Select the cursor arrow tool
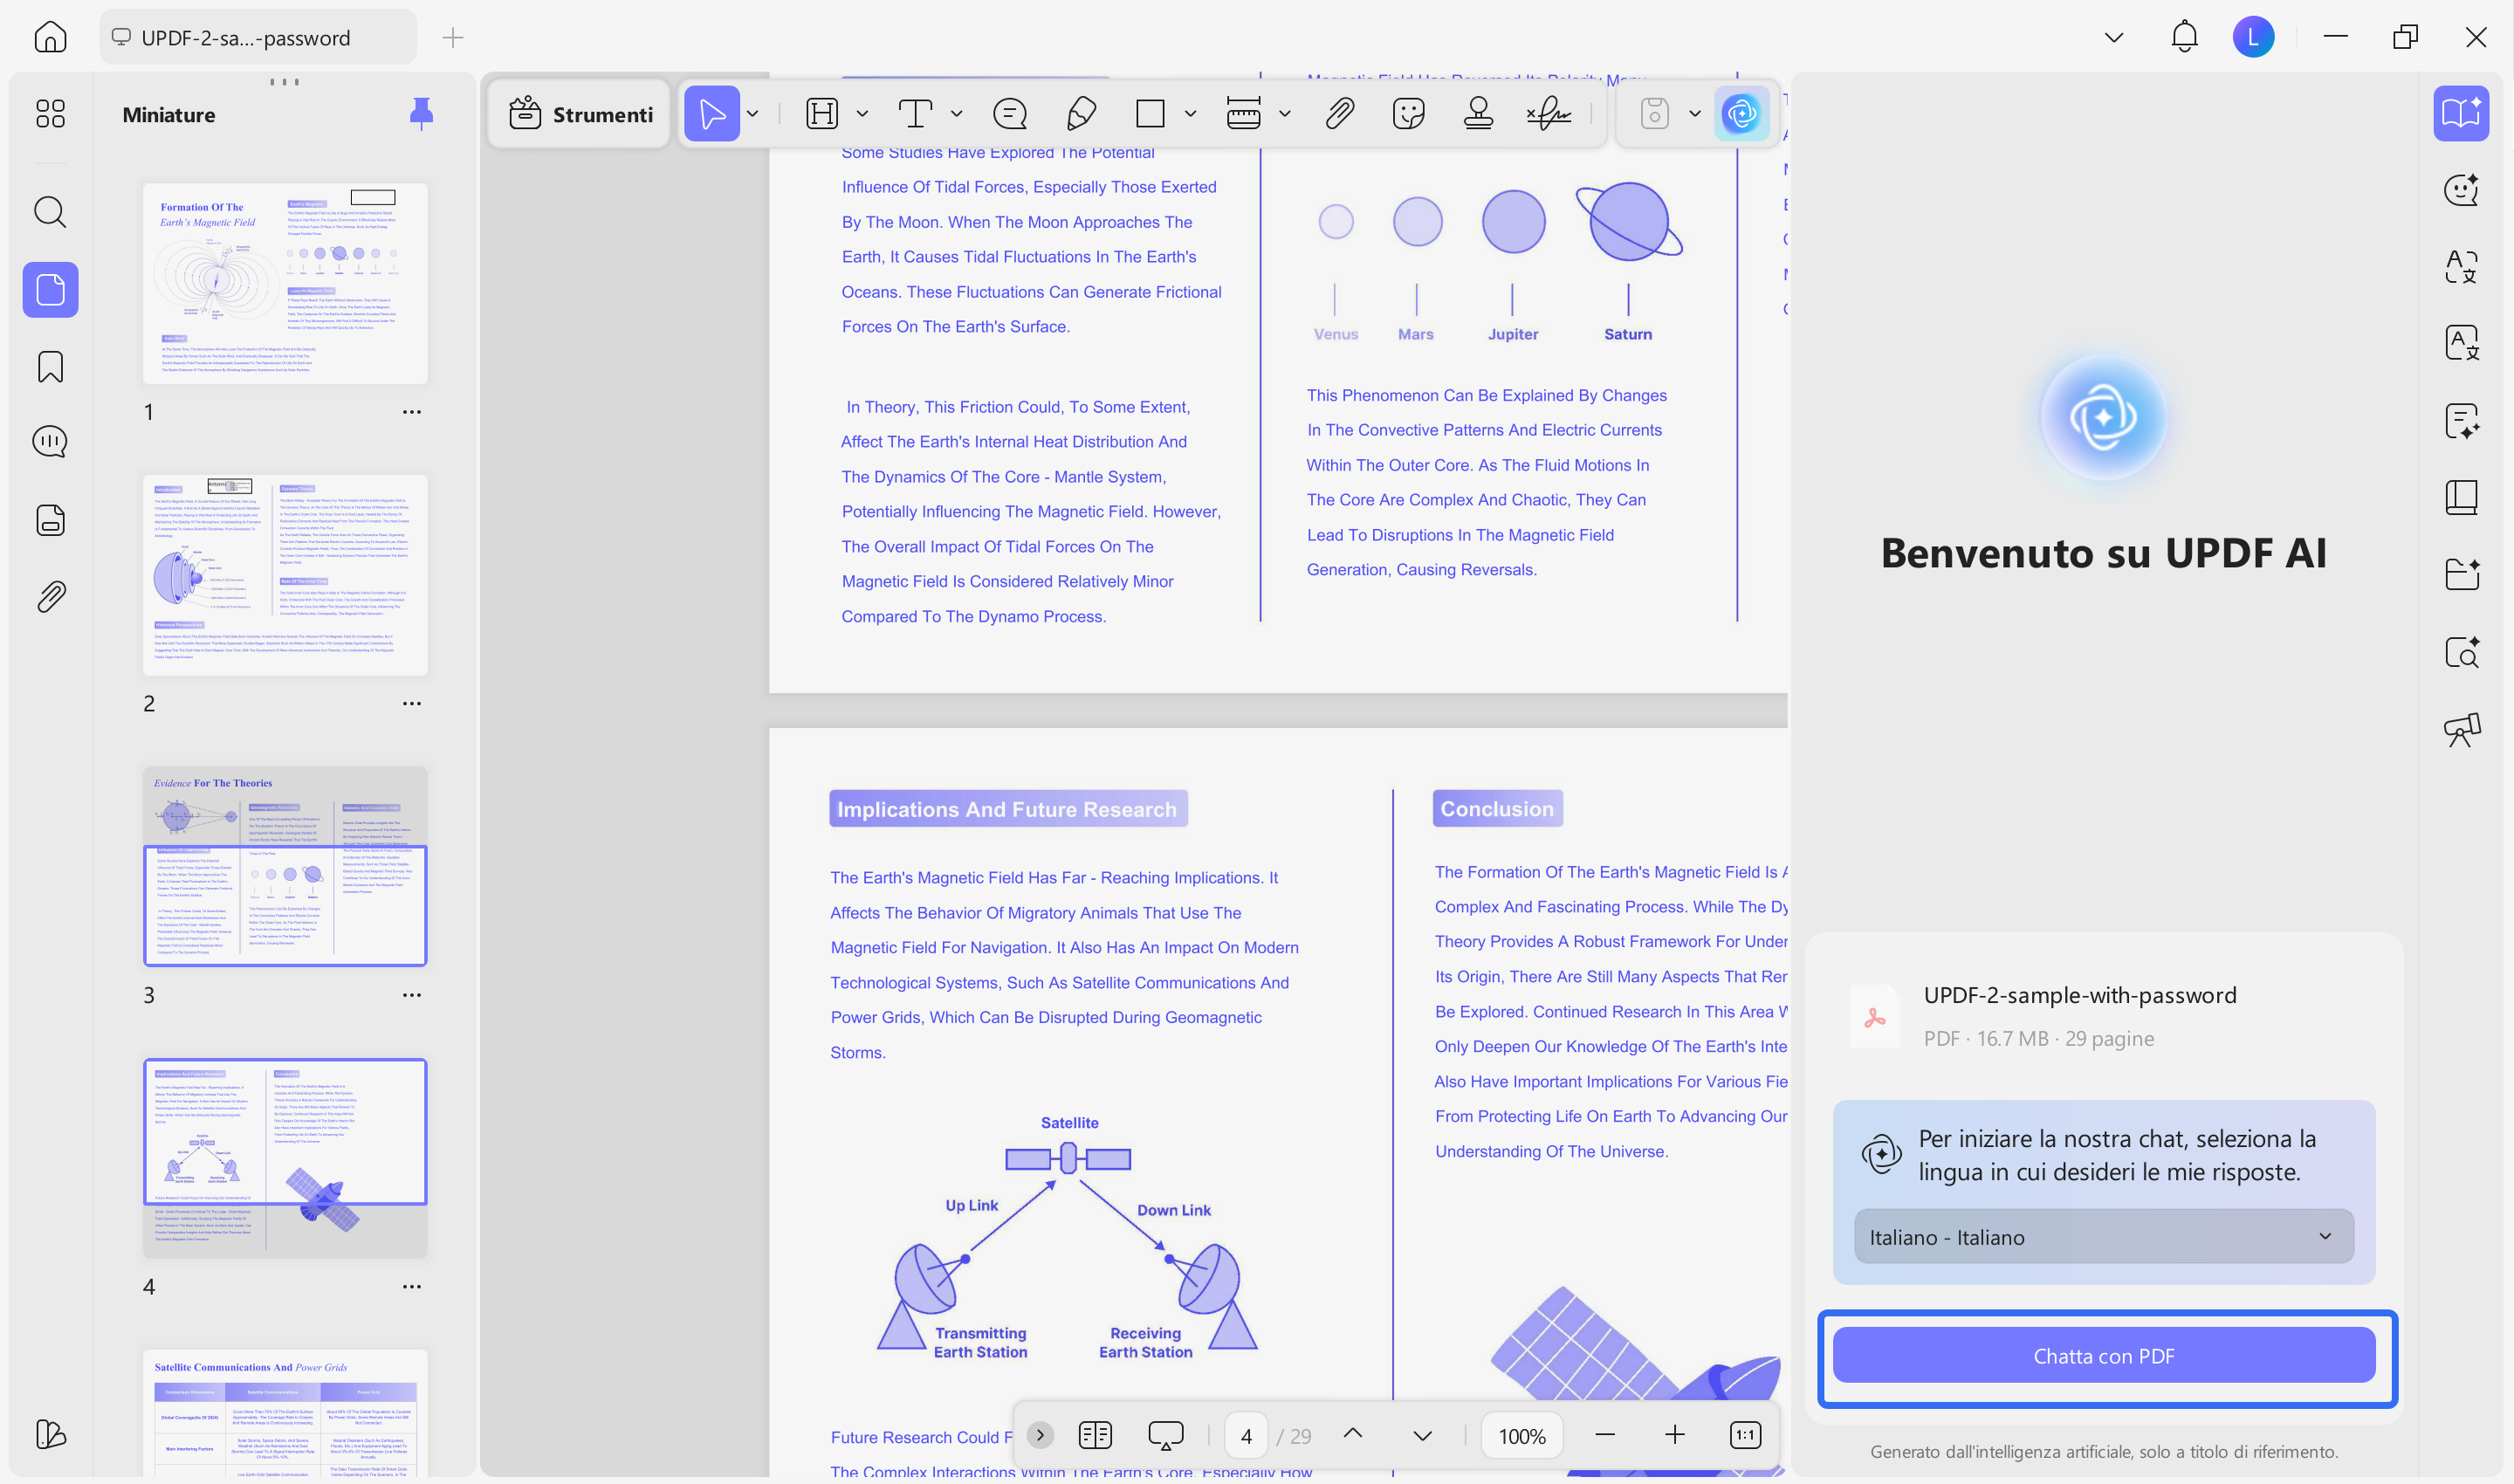Image resolution: width=2514 pixels, height=1484 pixels. [712, 114]
